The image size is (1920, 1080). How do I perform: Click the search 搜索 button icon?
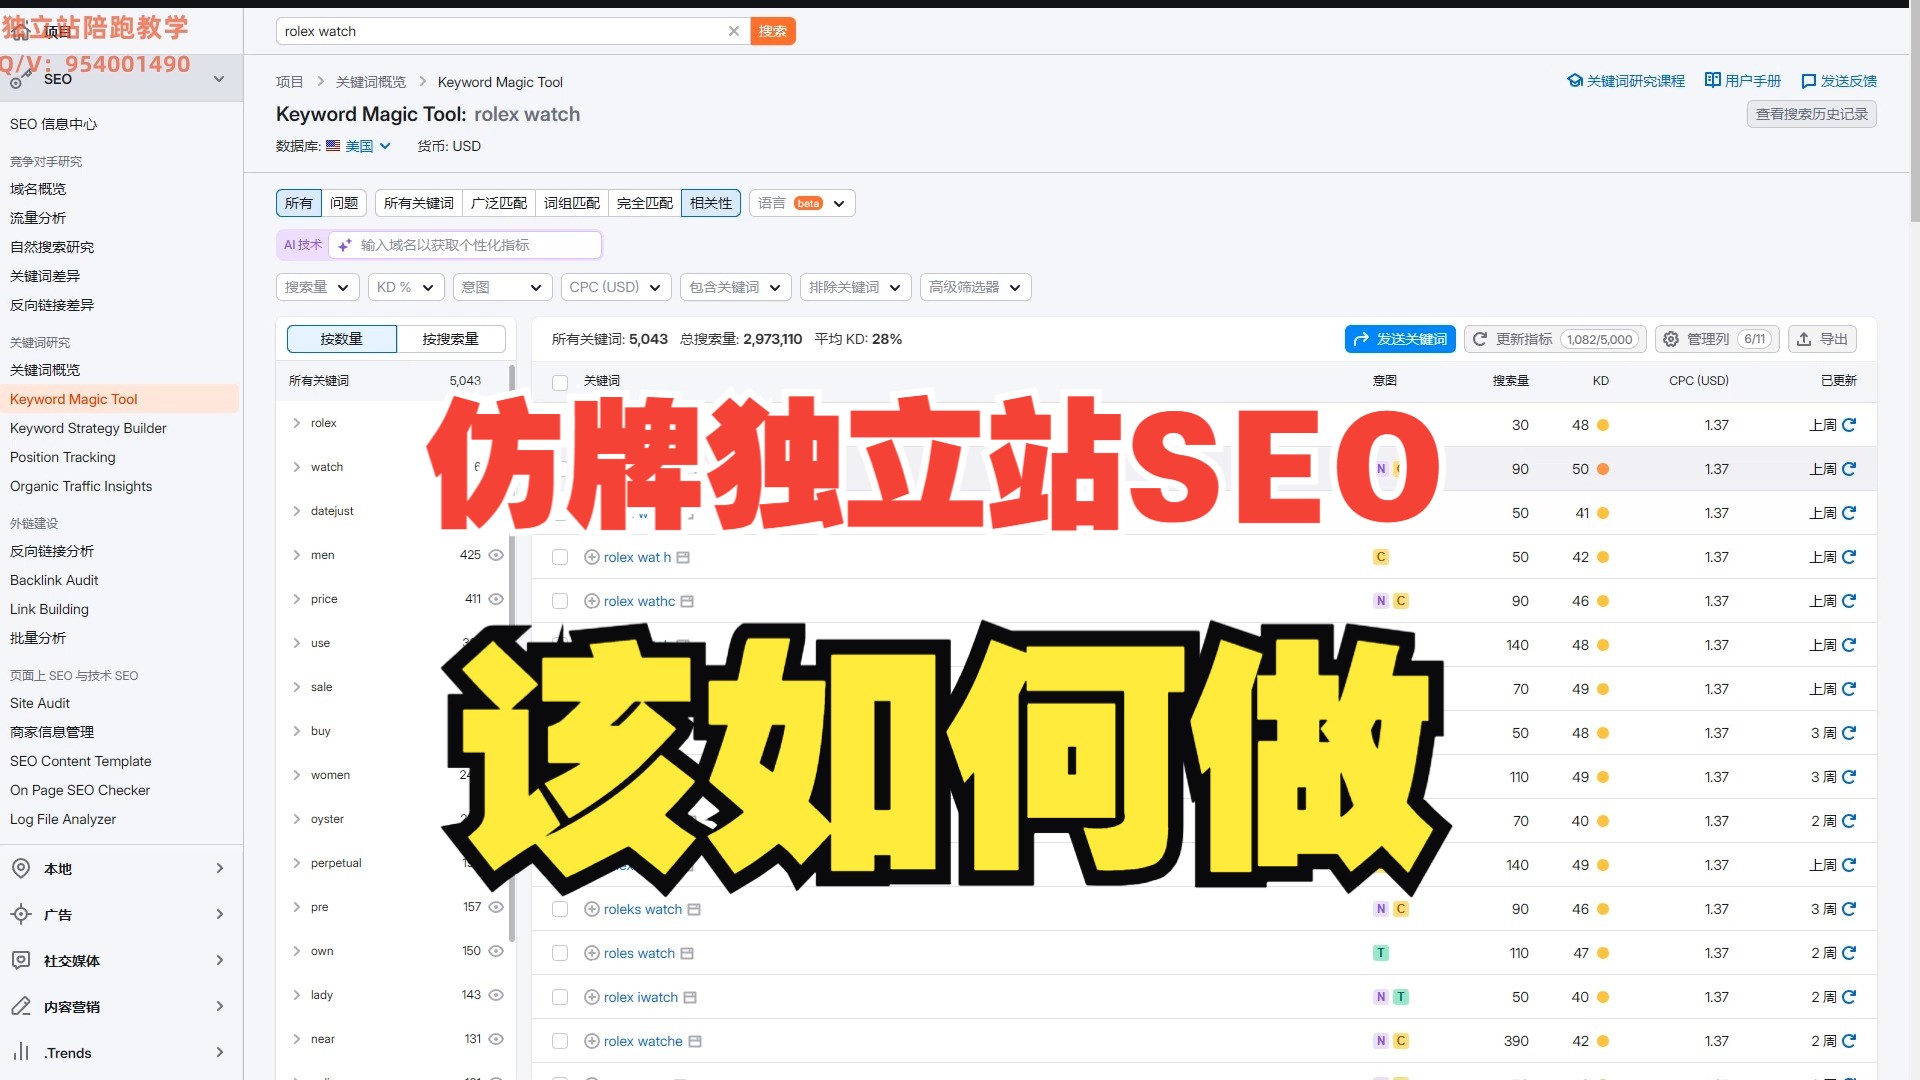click(773, 30)
